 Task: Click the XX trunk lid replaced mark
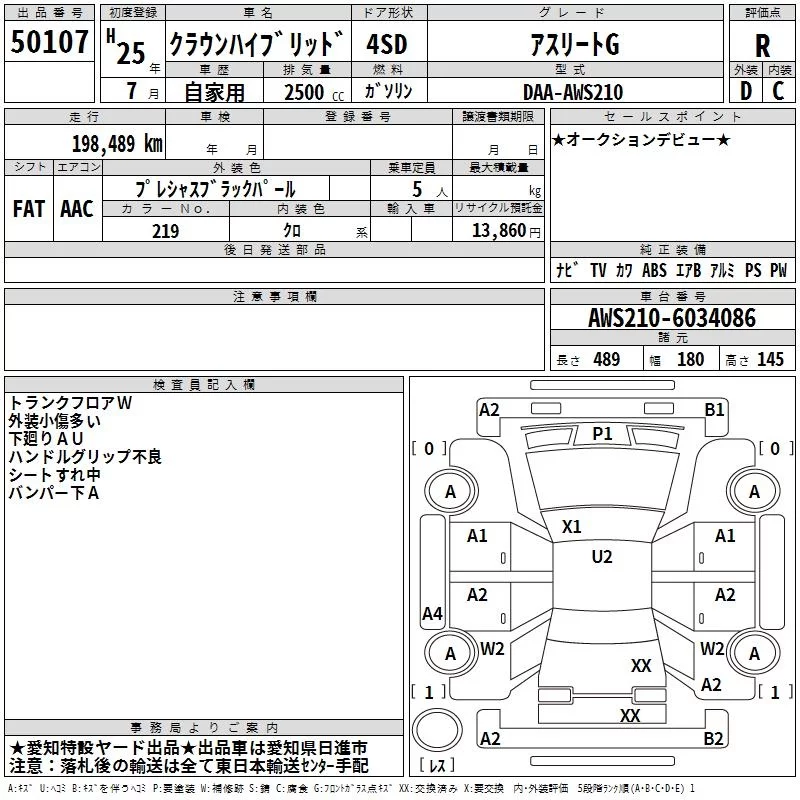641,665
